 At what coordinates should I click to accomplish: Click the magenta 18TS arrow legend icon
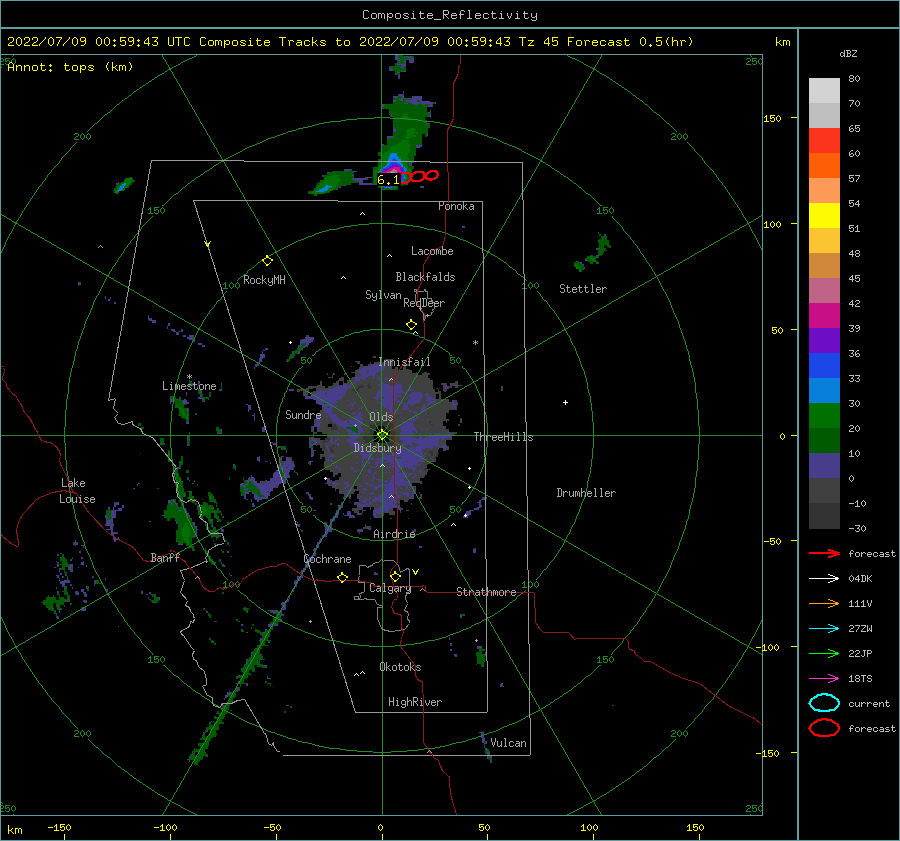click(824, 679)
